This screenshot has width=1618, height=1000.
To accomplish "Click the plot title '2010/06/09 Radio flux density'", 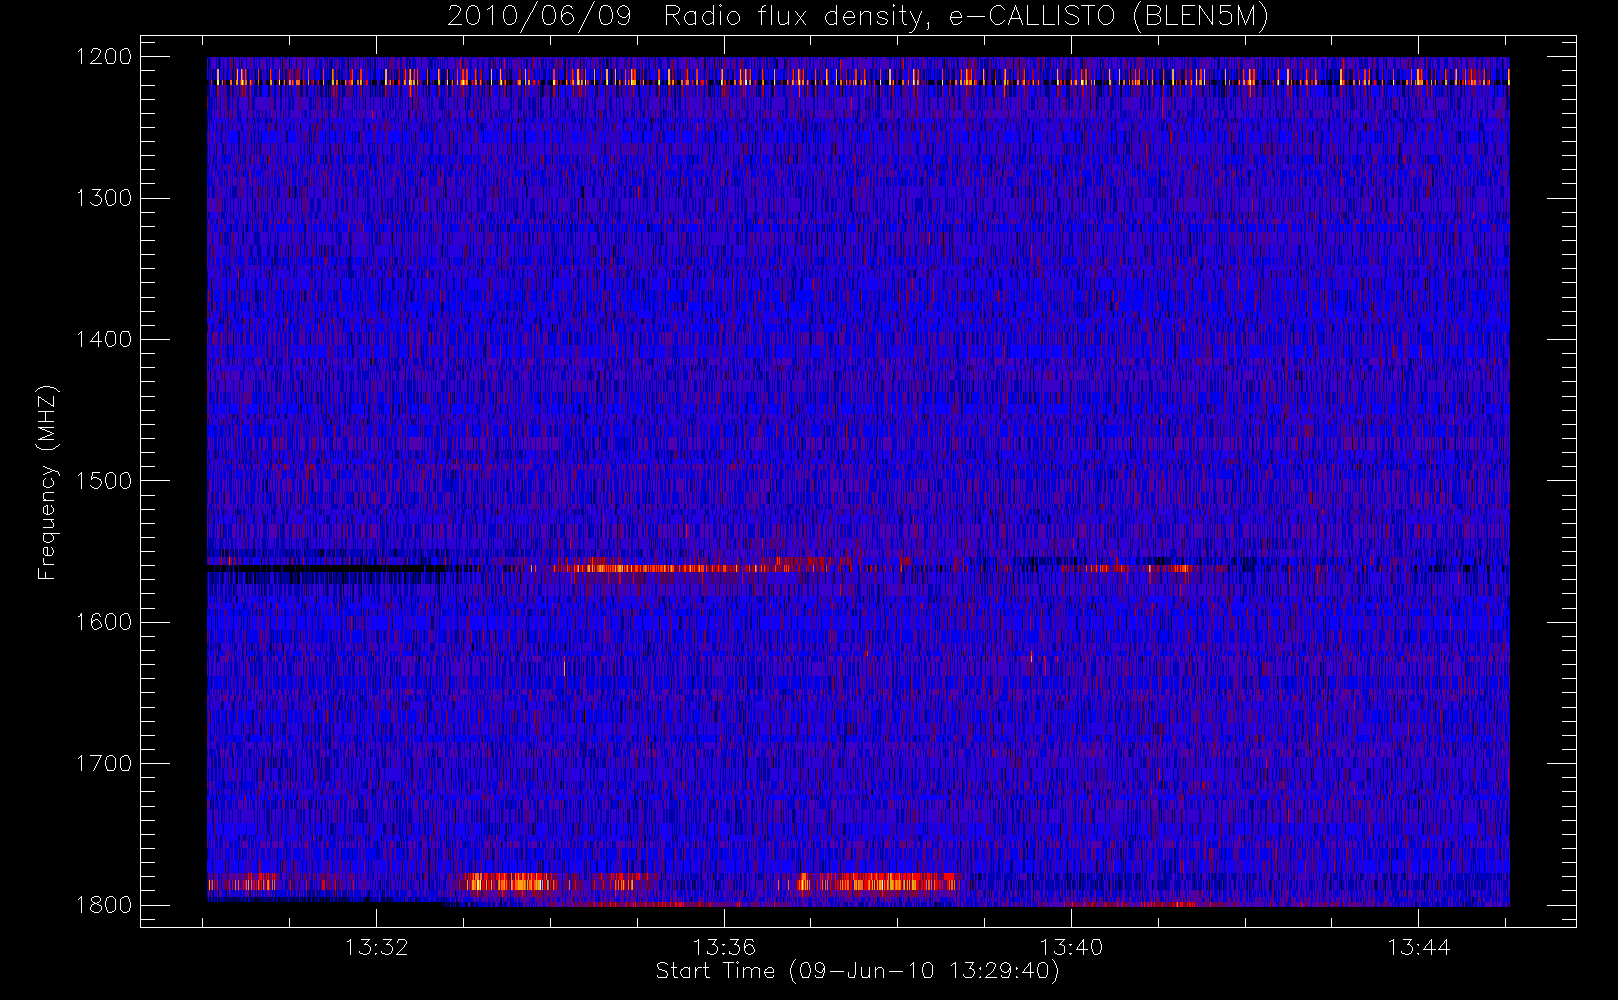I will click(858, 16).
